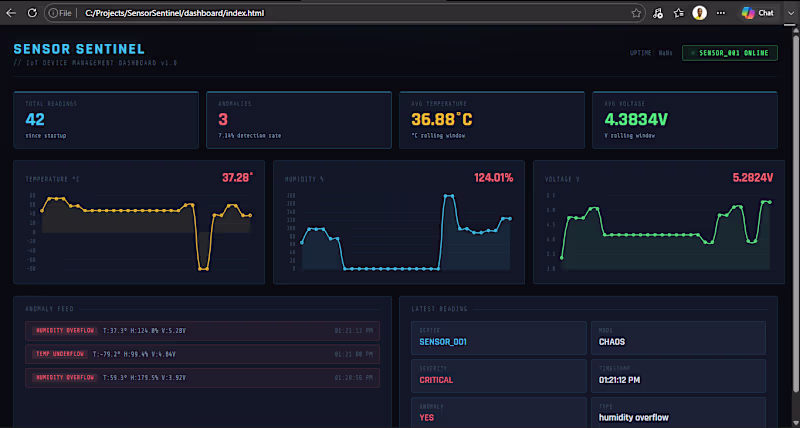This screenshot has width=800, height=428.
Task: Expand the chevron beside Chat
Action: tap(791, 13)
